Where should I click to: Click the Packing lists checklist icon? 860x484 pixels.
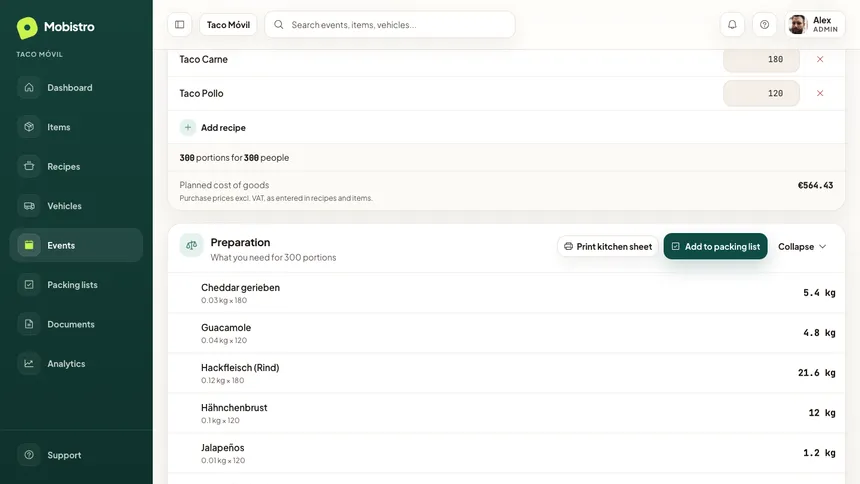29,285
